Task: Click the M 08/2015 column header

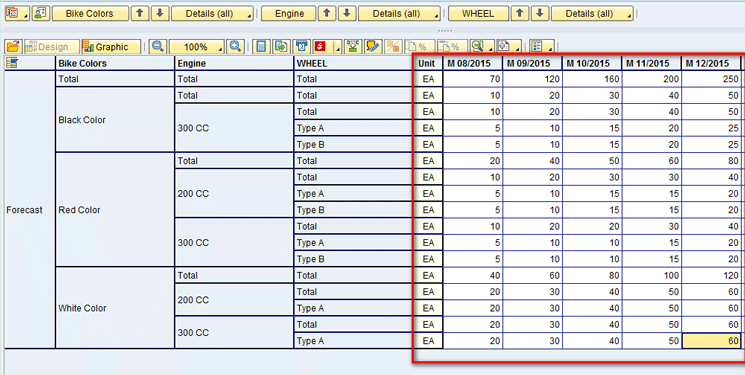Action: 473,63
